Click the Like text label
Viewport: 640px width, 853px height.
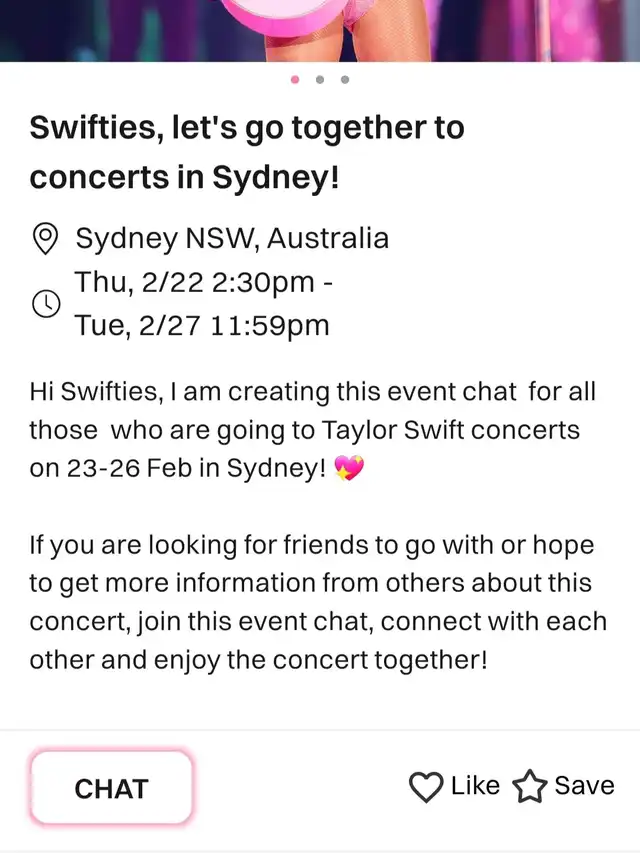475,786
